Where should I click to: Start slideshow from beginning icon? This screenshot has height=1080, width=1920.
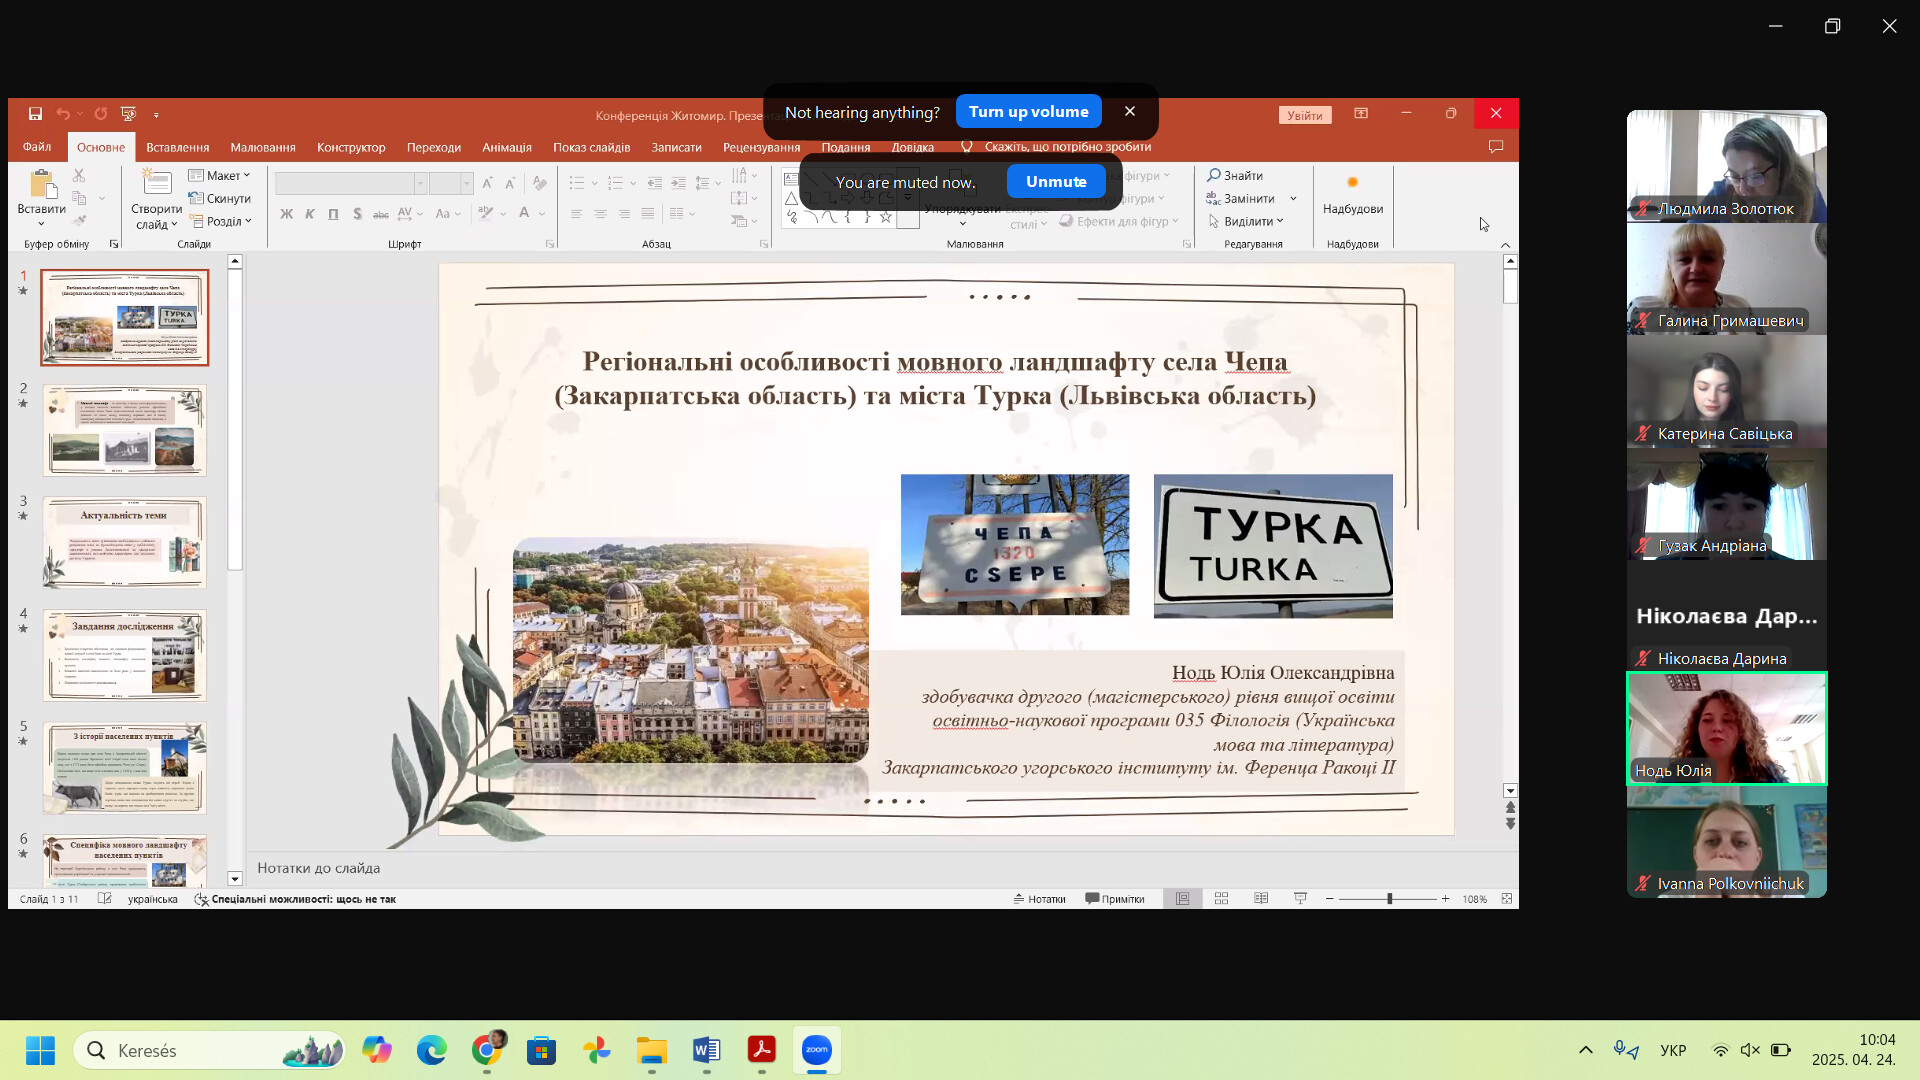128,114
